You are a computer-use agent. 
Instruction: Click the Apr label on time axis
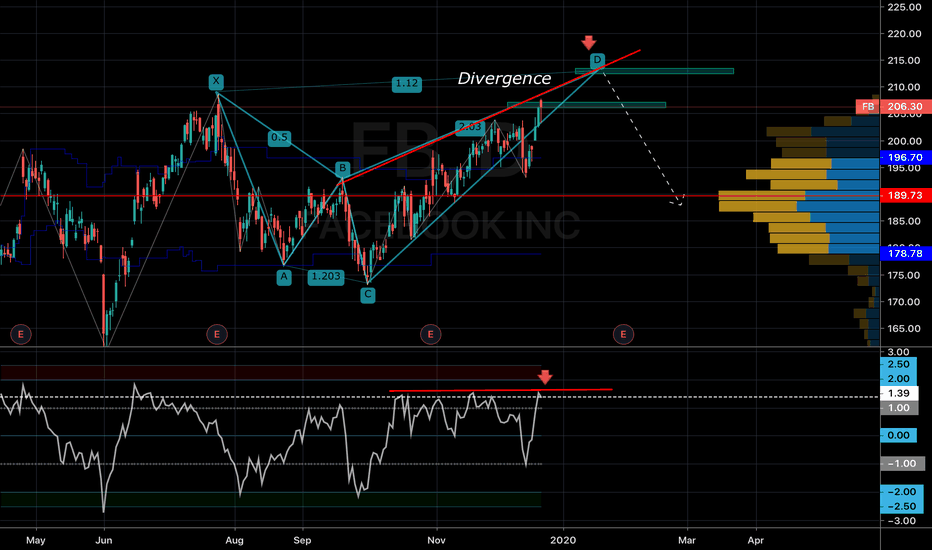click(x=755, y=540)
